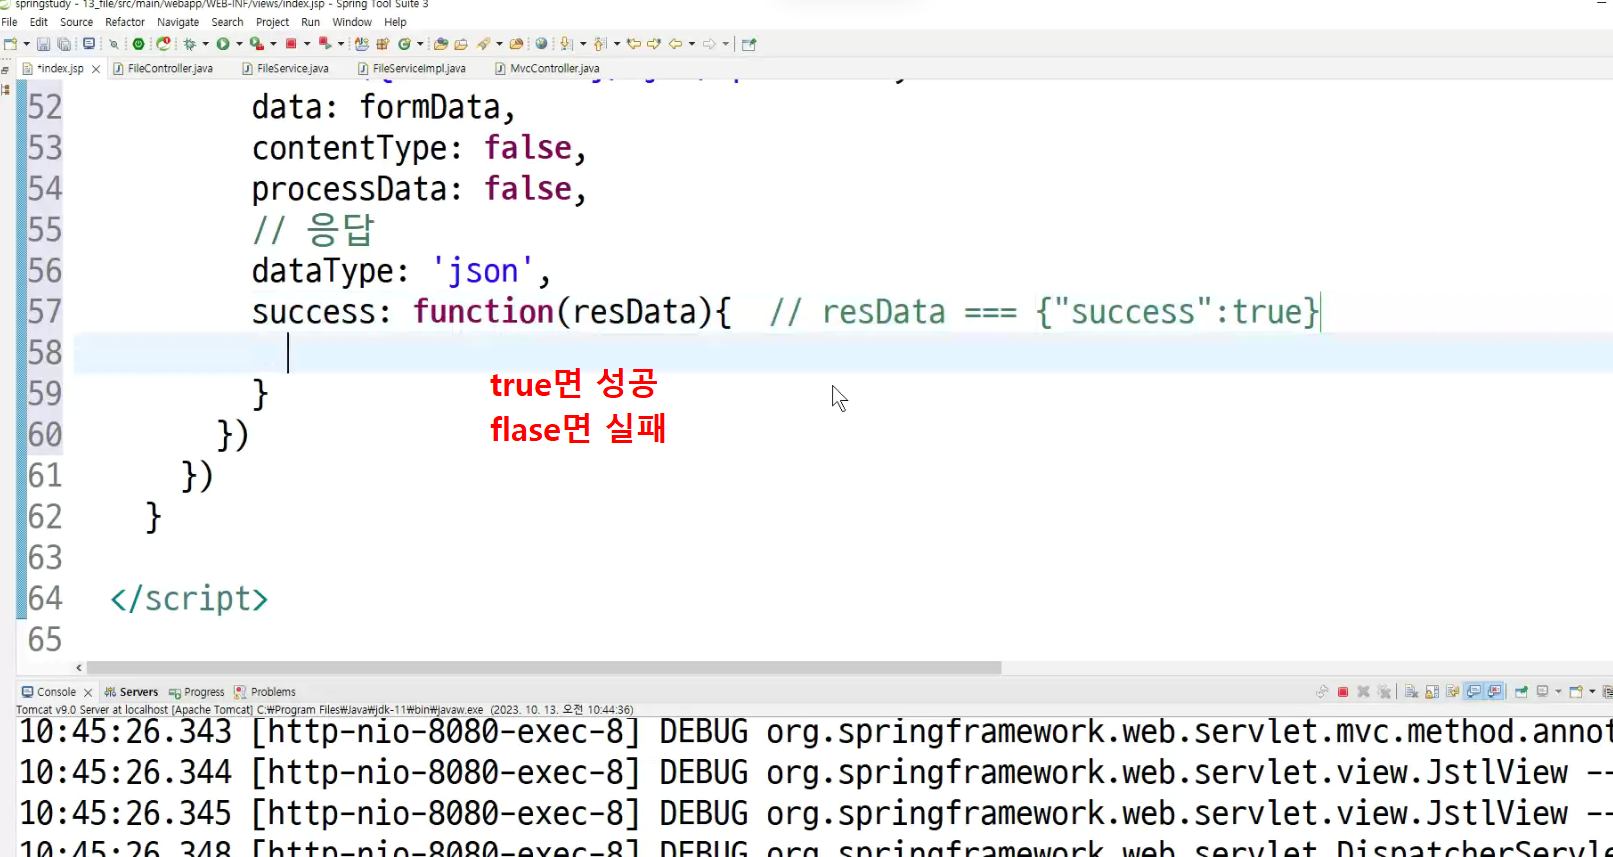Switch to the FileServiceImpl.java editor tab
Viewport: 1613px width, 857px height.
(412, 69)
